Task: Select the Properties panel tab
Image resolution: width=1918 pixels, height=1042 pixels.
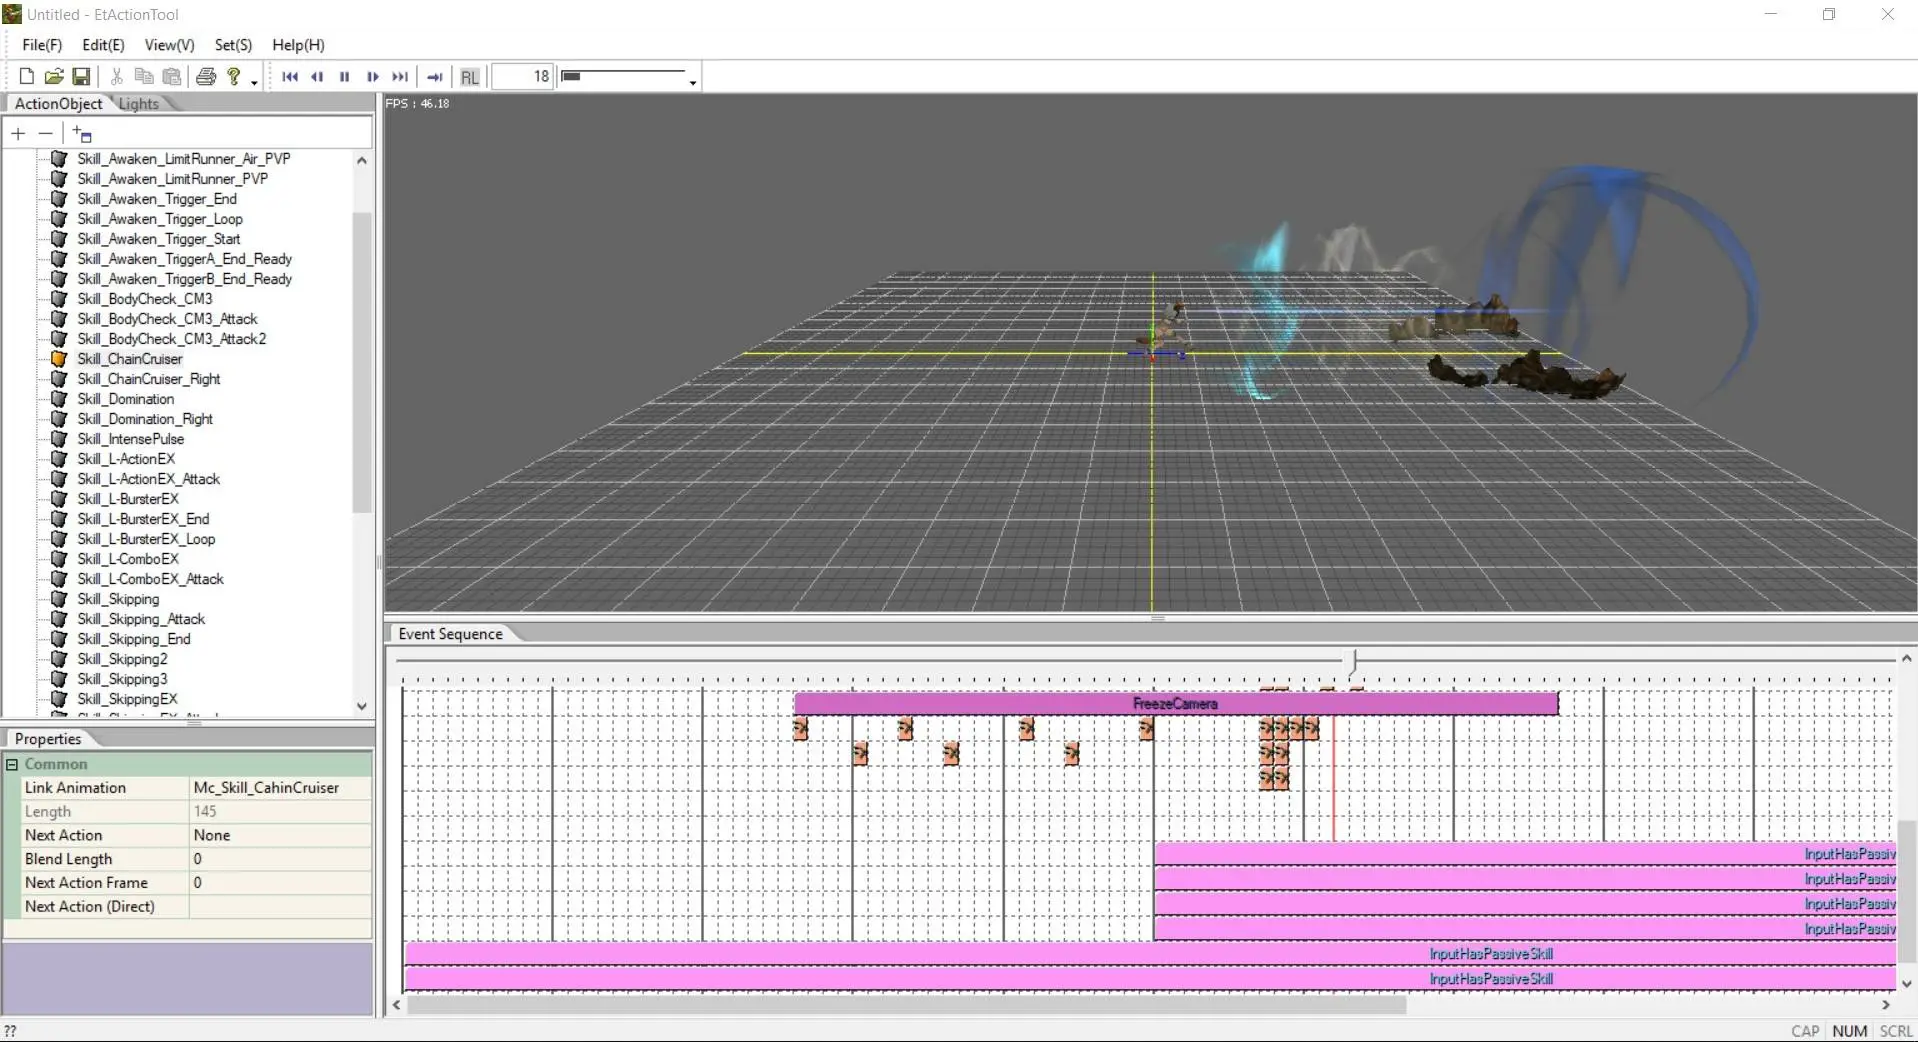Action: [x=48, y=739]
